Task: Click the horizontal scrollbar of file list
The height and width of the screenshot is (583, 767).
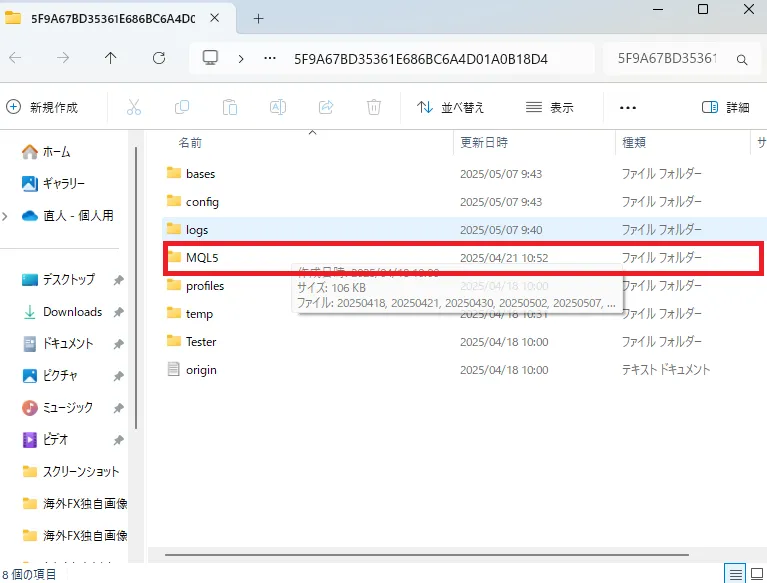Action: point(427,555)
